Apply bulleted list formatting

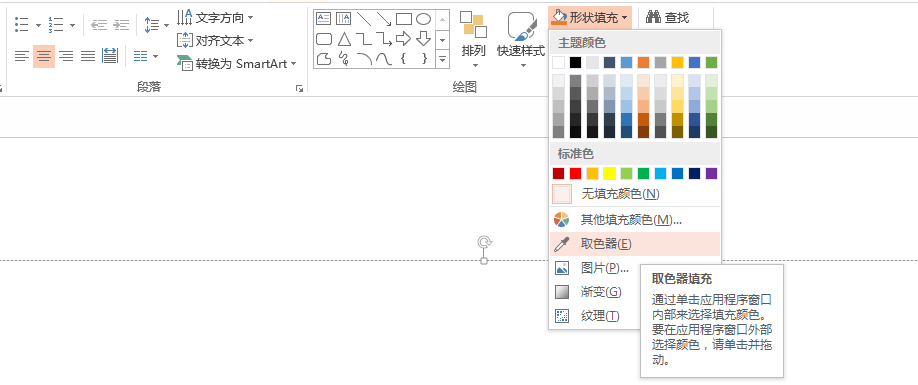click(22, 25)
